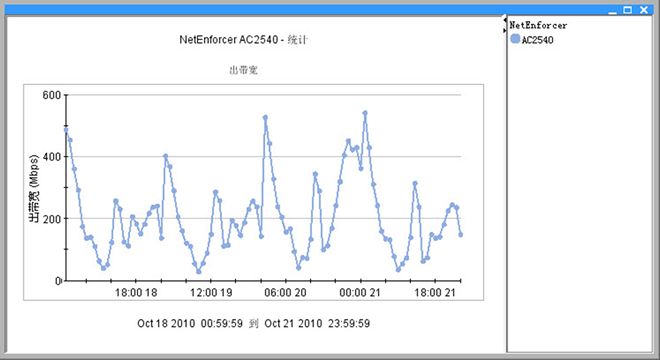Viewport: 660px width, 360px height.
Task: Click the 00:00 21 time axis label
Action: click(360, 293)
